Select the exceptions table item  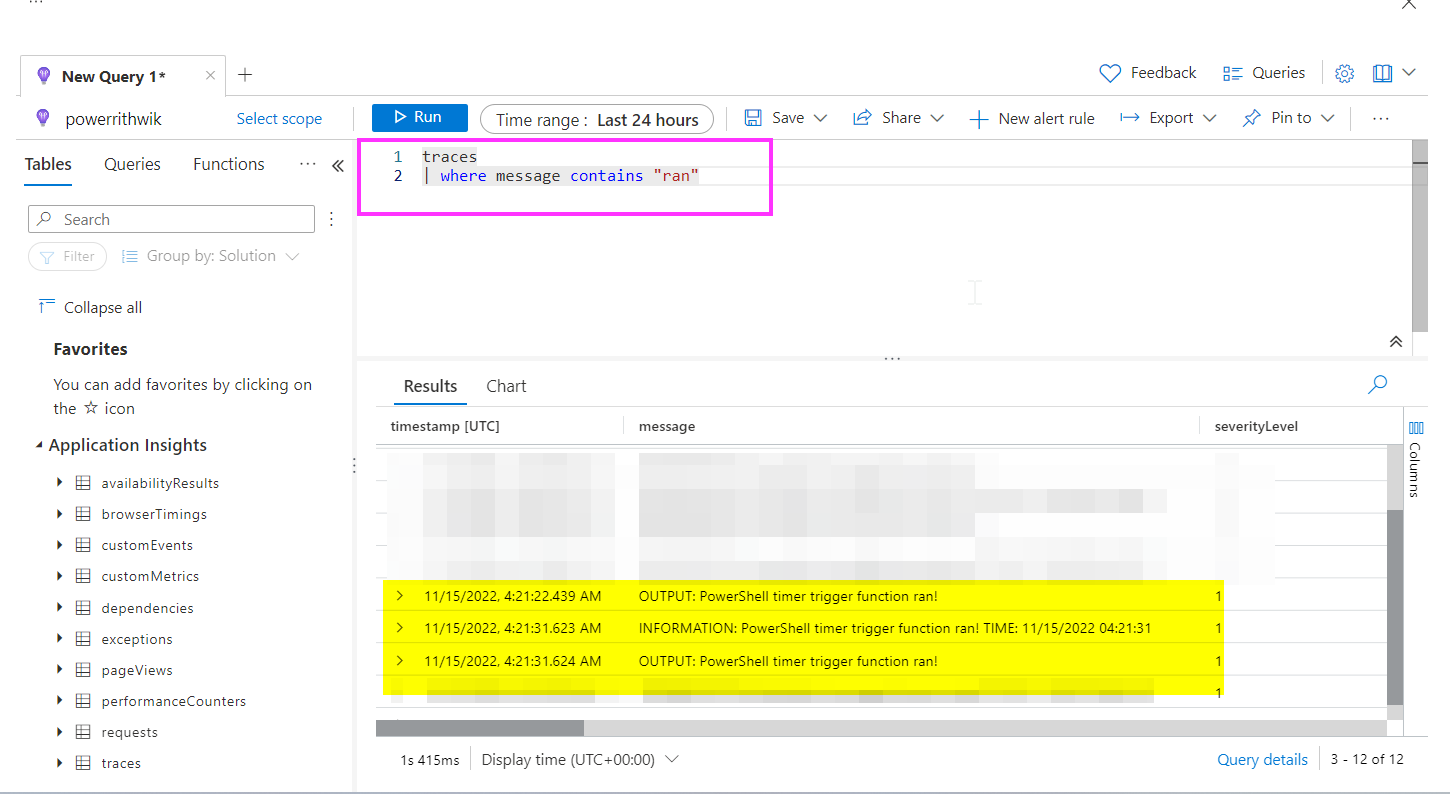click(137, 639)
